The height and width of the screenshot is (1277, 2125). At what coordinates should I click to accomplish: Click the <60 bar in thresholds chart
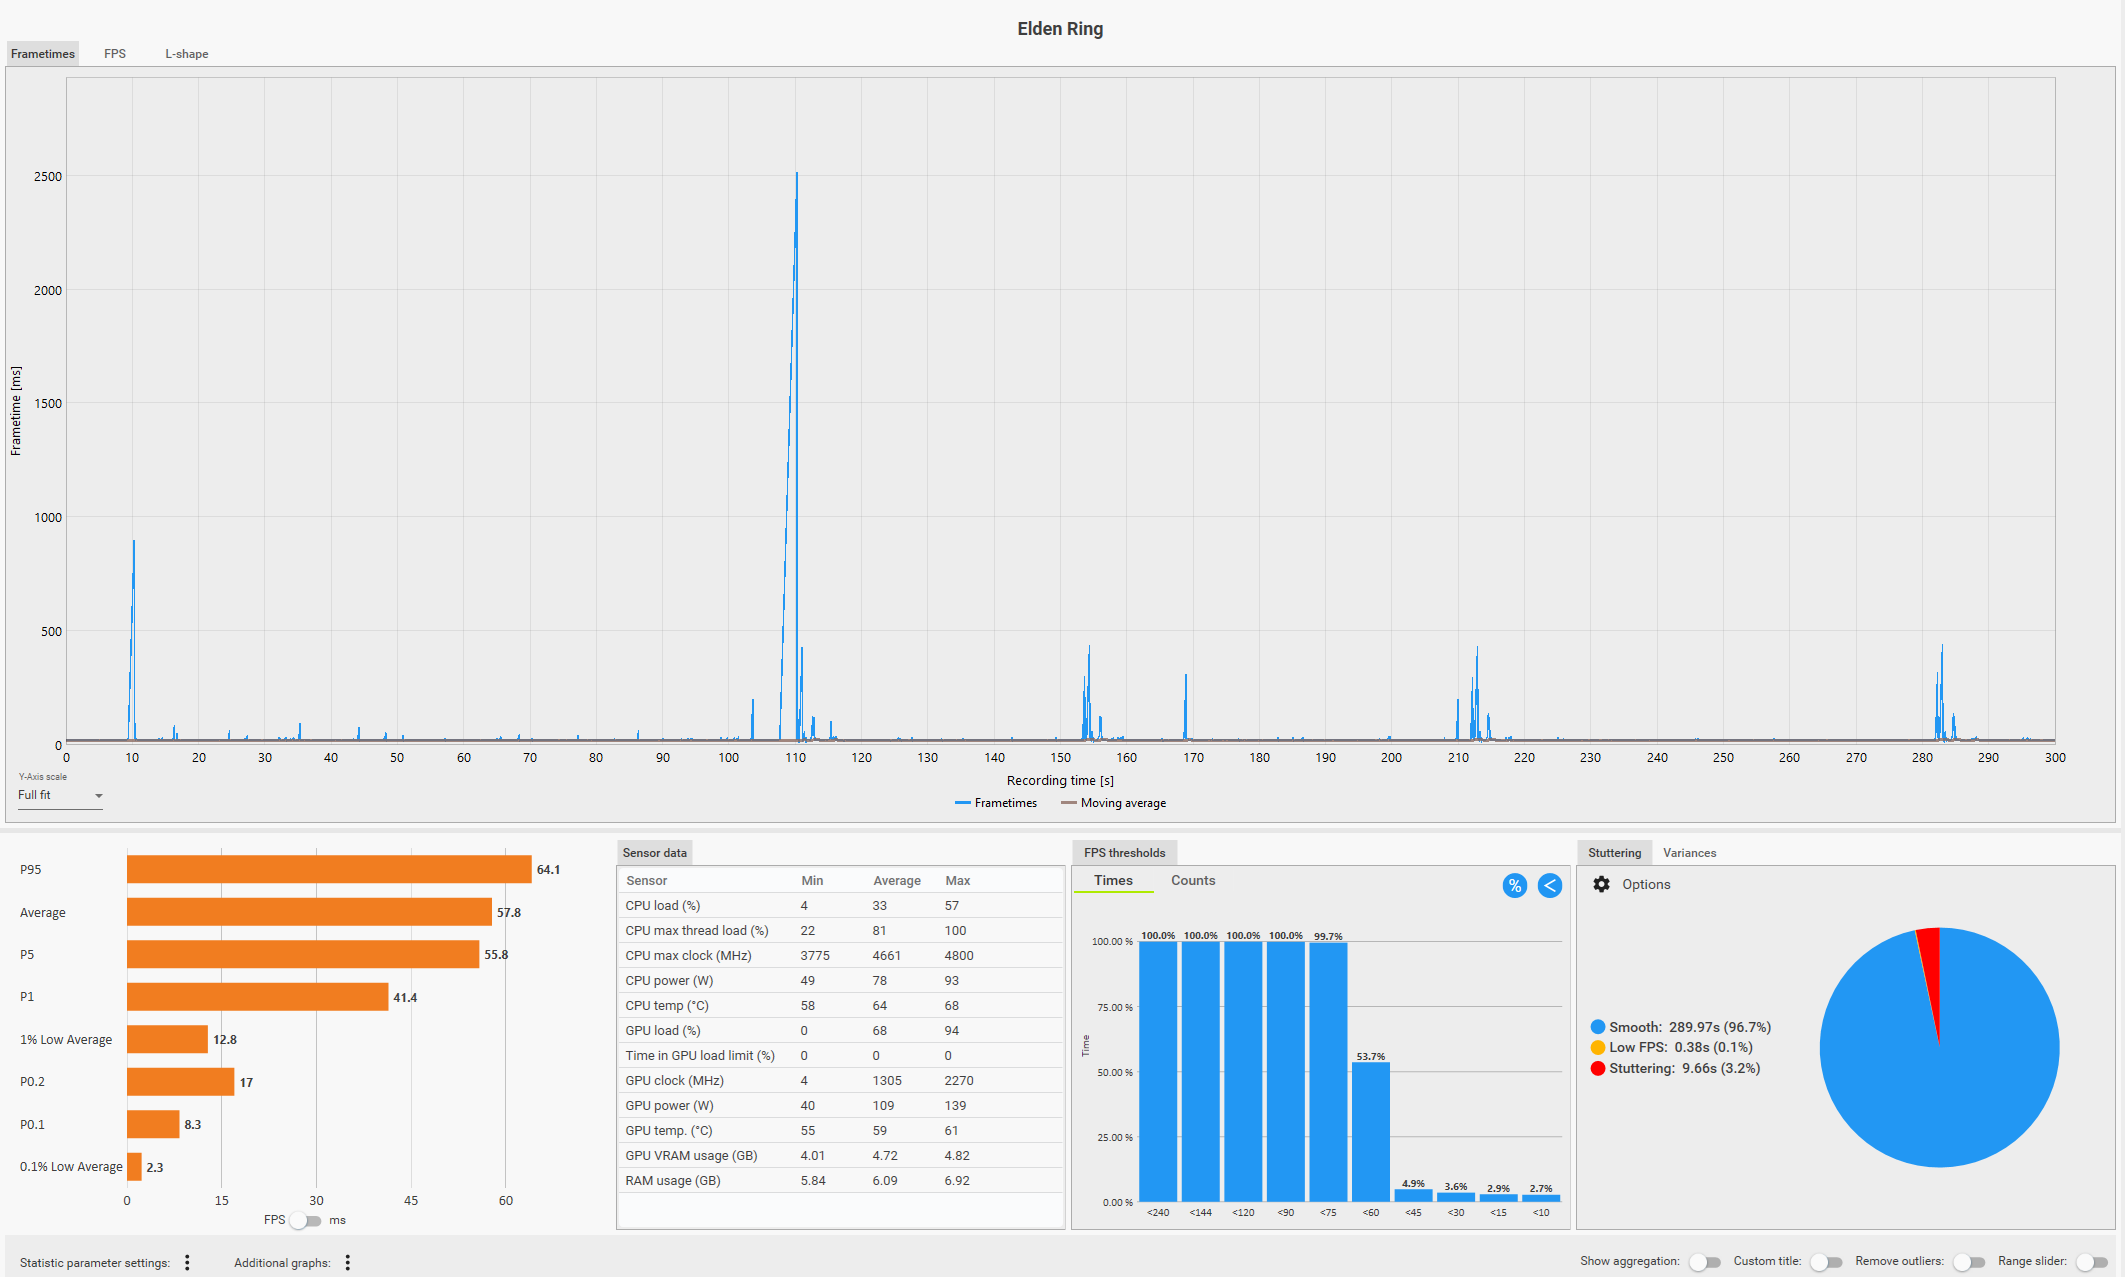click(x=1370, y=1131)
